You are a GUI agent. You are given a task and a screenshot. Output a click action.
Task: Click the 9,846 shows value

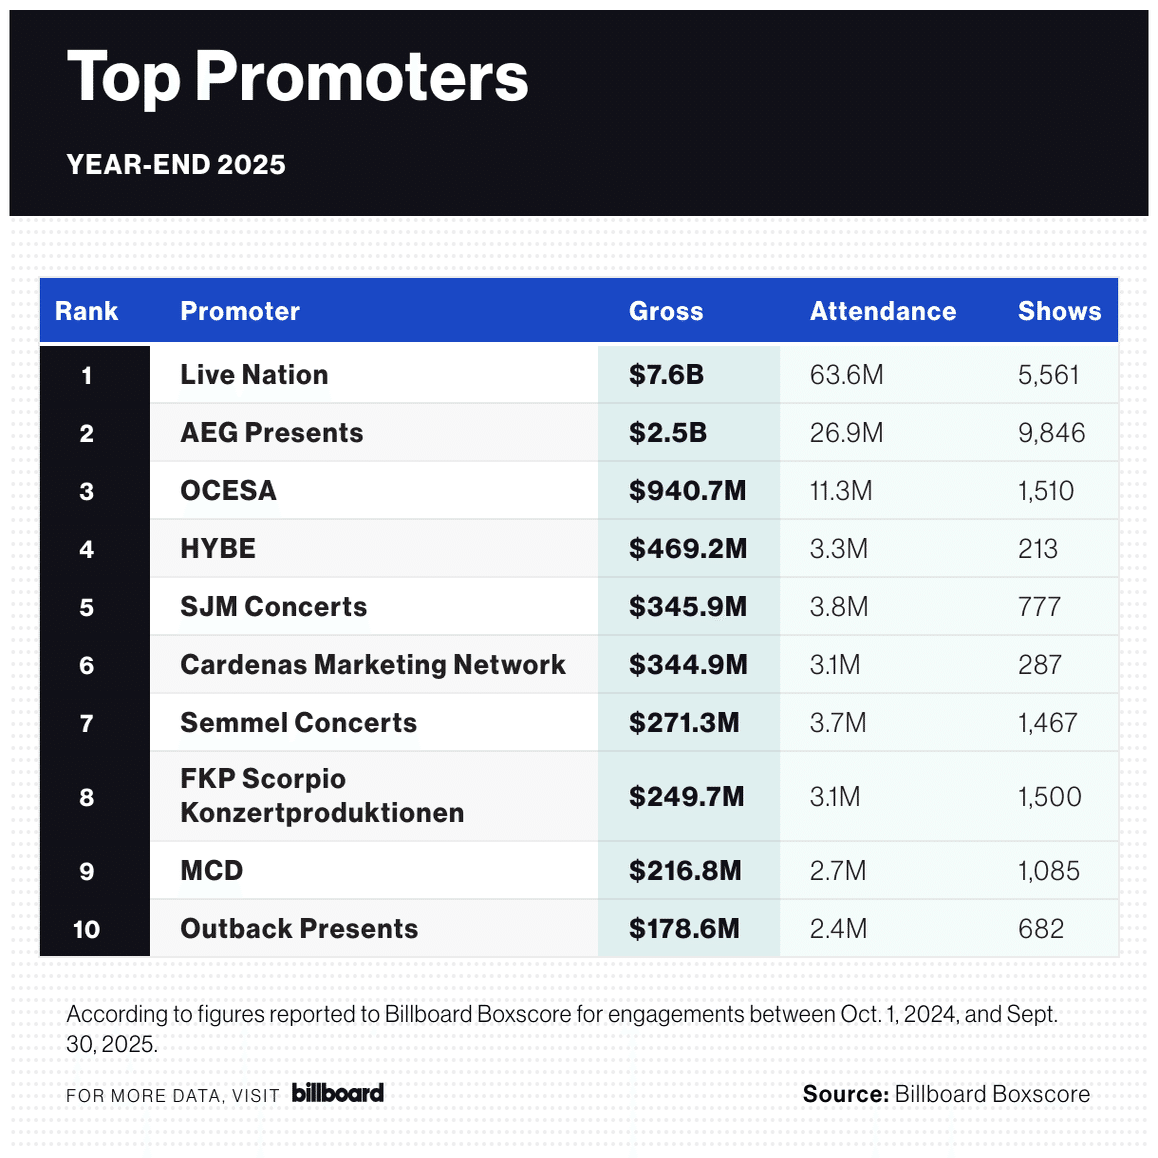pyautogui.click(x=1051, y=433)
